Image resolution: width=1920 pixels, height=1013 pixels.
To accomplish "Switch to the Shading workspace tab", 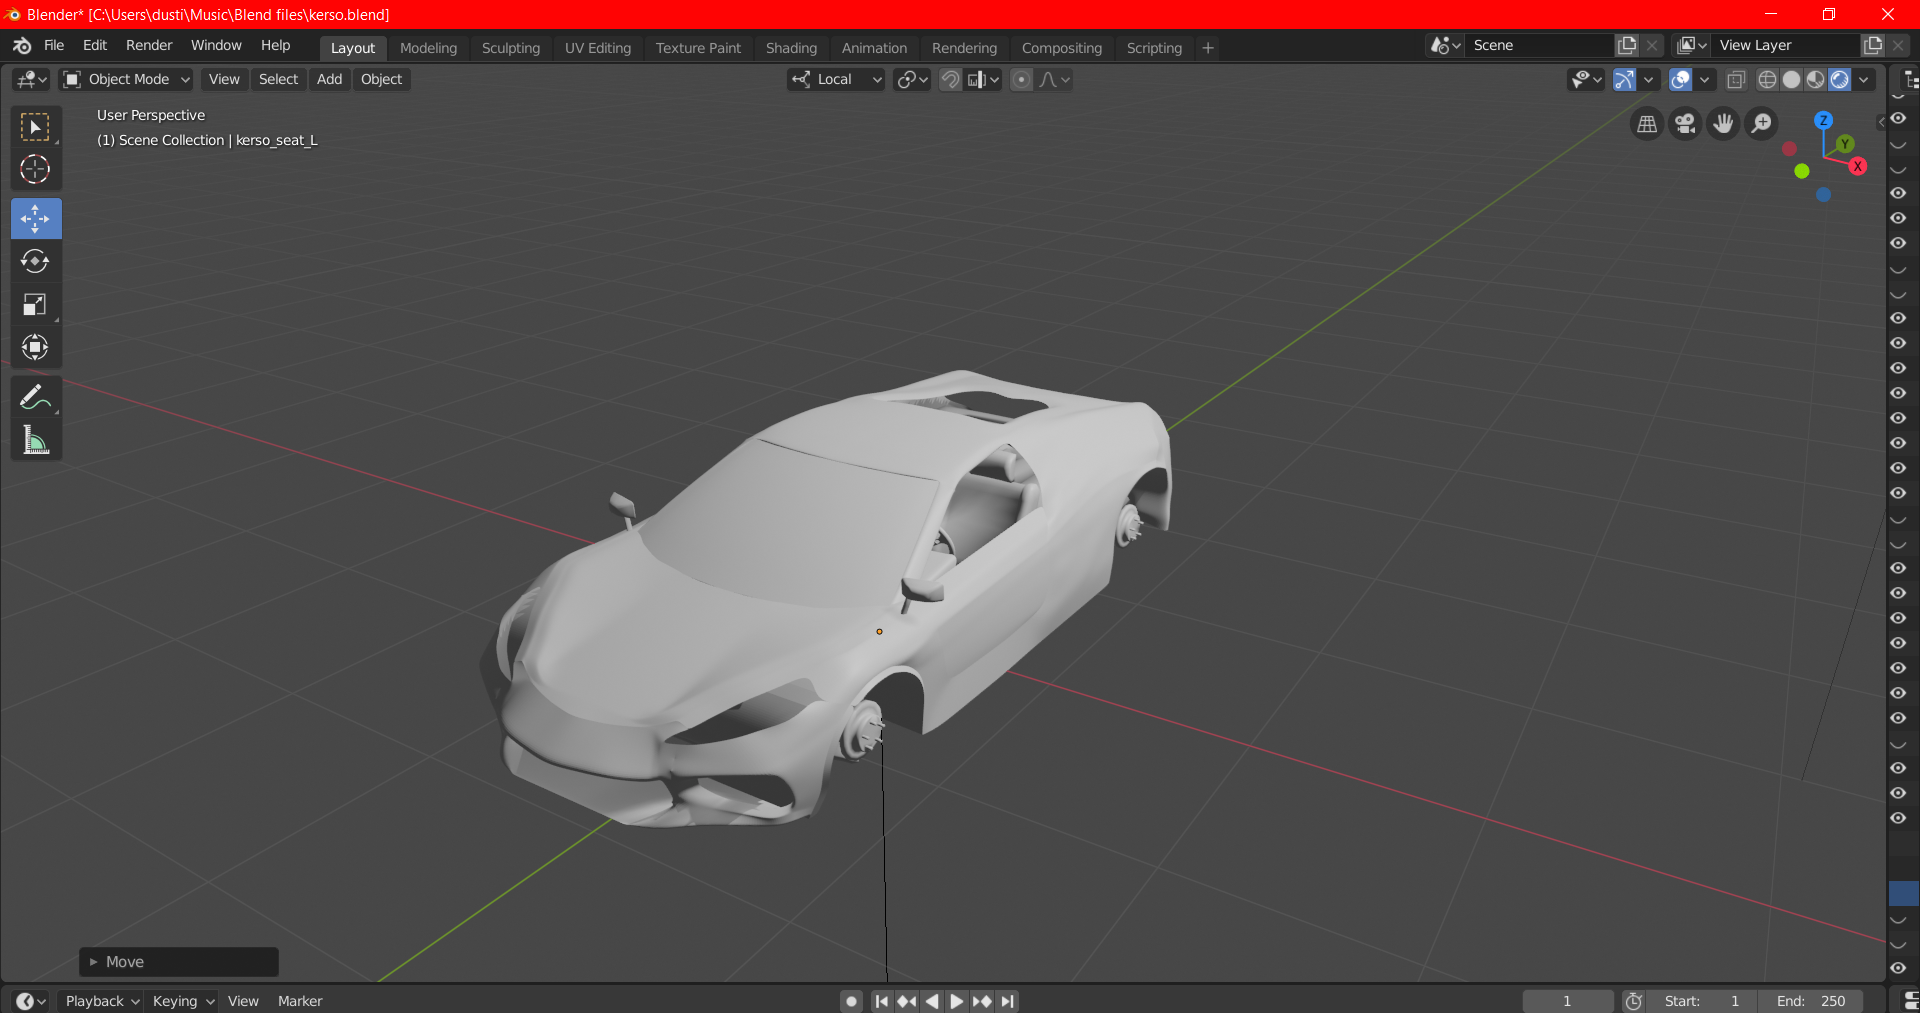I will click(791, 48).
